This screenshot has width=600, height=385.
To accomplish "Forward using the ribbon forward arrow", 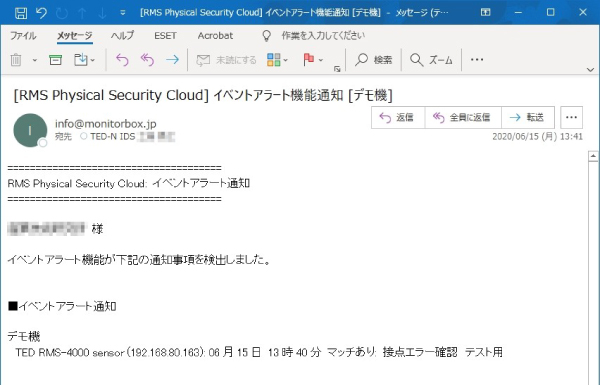I will 173,60.
